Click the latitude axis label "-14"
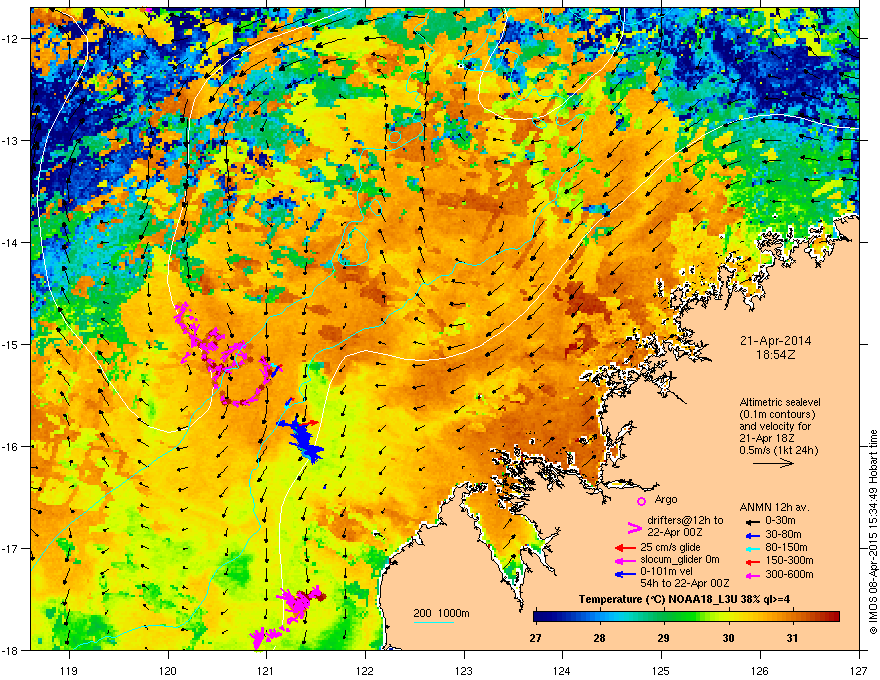The height and width of the screenshot is (680, 880). [11, 242]
